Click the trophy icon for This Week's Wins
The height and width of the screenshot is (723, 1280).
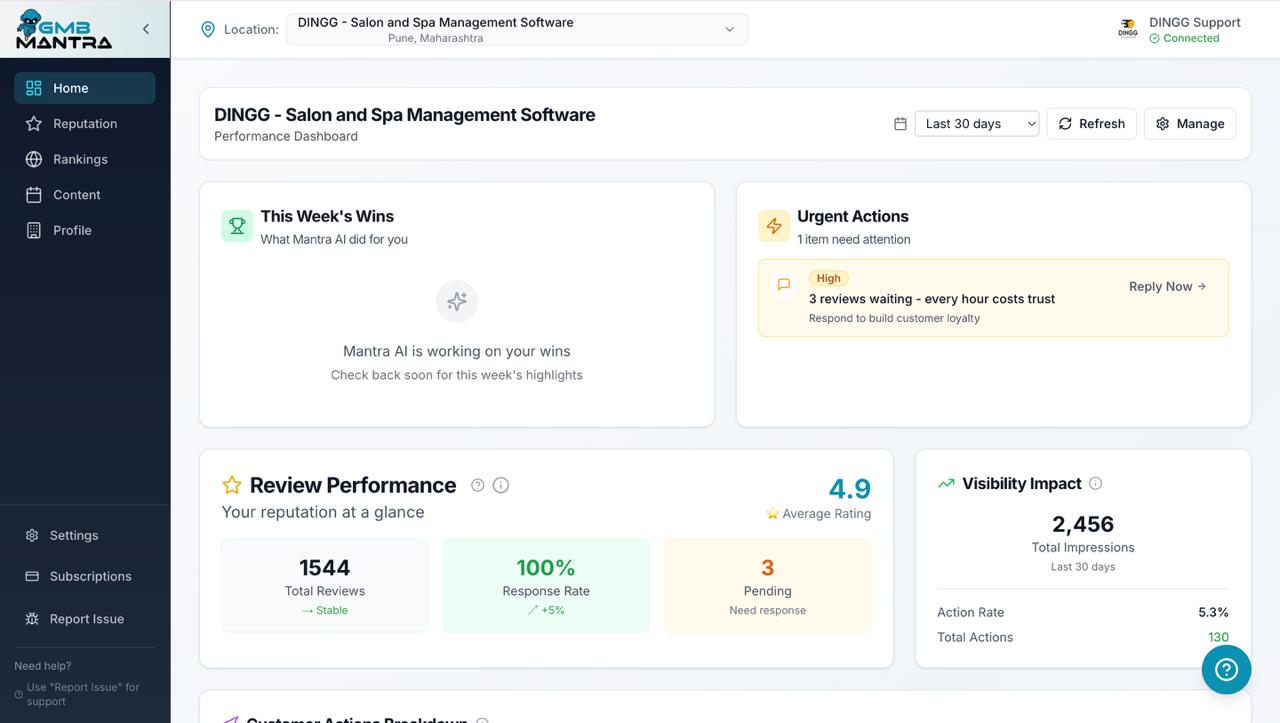[237, 226]
